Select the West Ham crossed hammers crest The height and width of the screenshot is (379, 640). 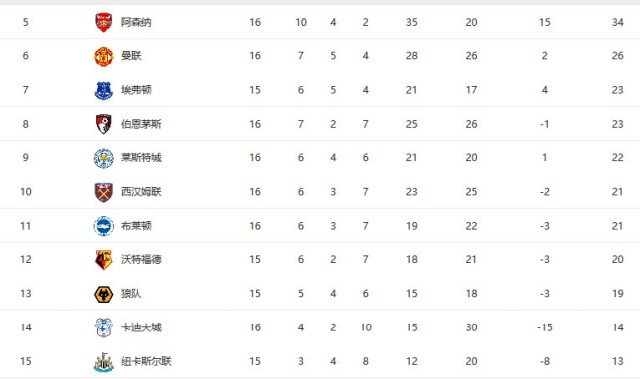104,192
